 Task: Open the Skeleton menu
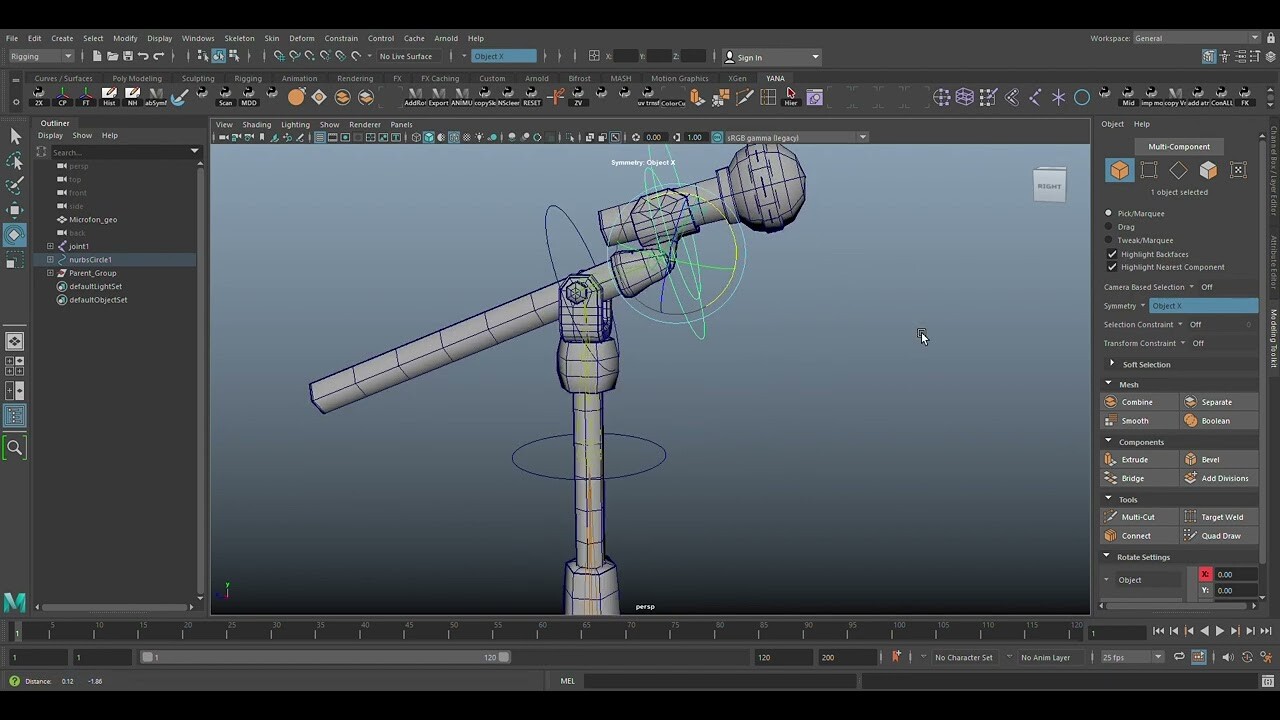coord(239,38)
